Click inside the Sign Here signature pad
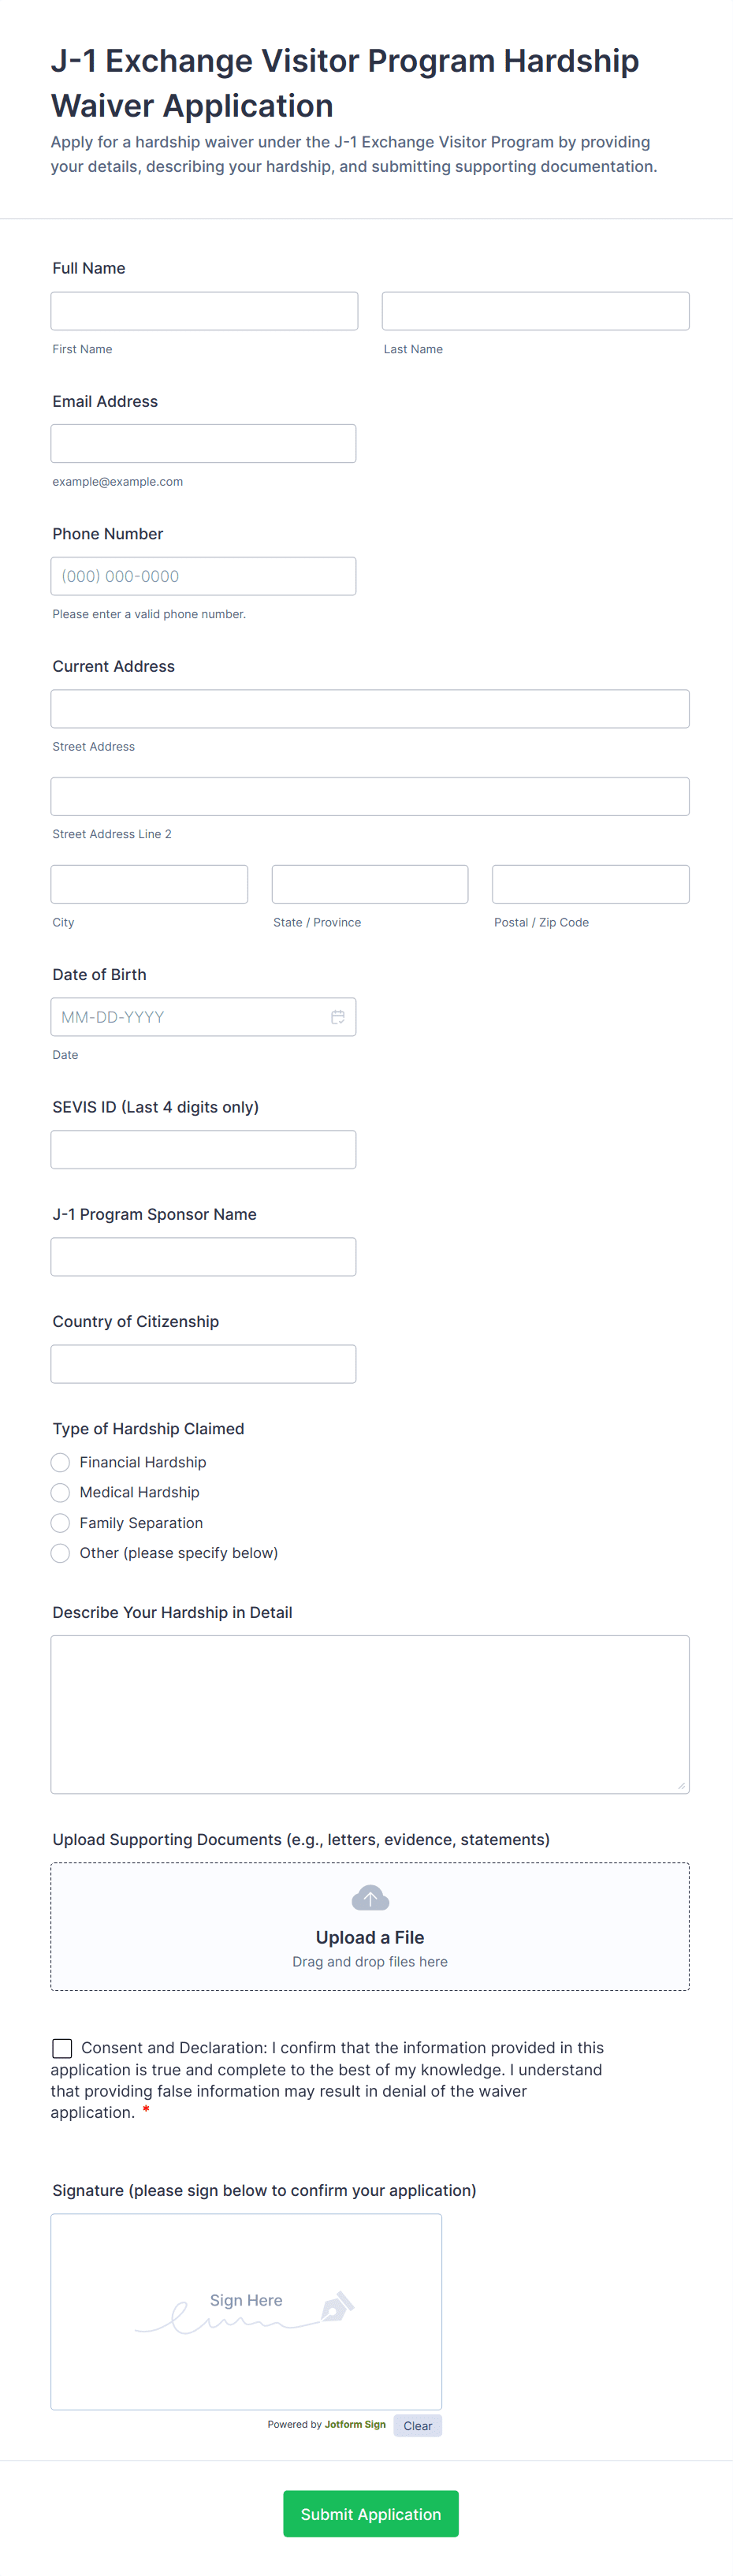733x2576 pixels. pyautogui.click(x=246, y=2312)
